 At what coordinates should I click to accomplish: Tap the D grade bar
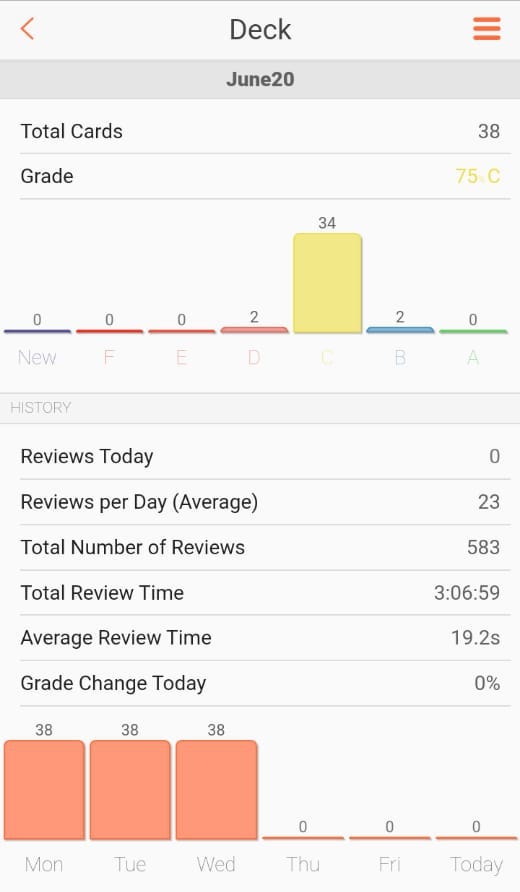point(254,329)
